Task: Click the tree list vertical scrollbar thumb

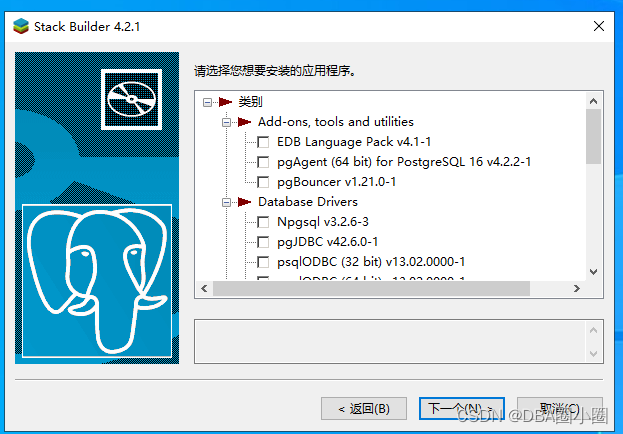Action: click(594, 136)
